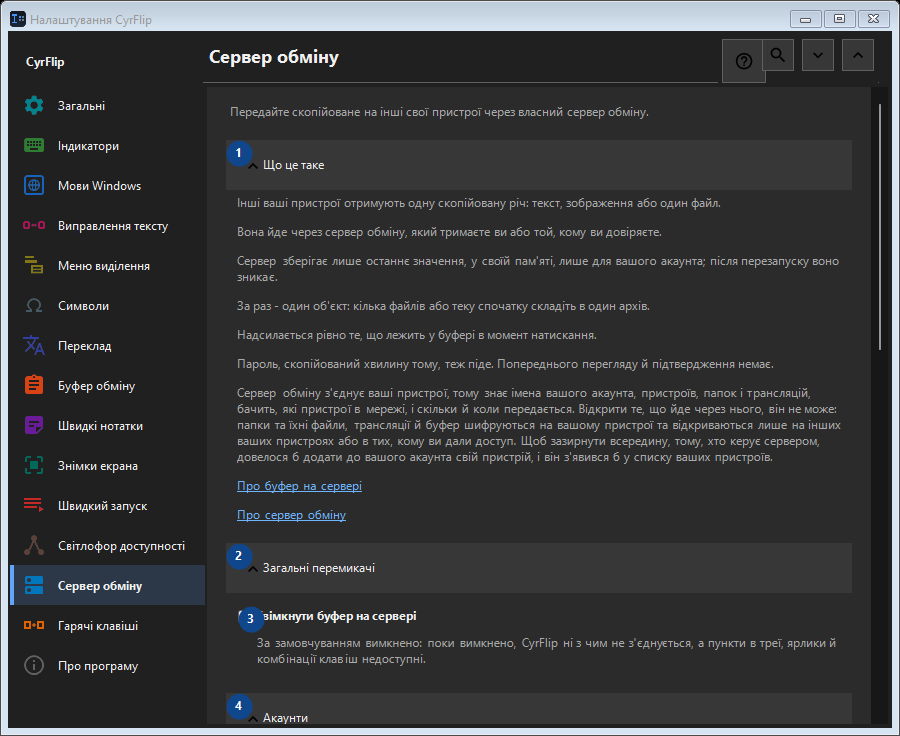
Task: Click the globe icon for Мови Windows
Action: coord(34,186)
